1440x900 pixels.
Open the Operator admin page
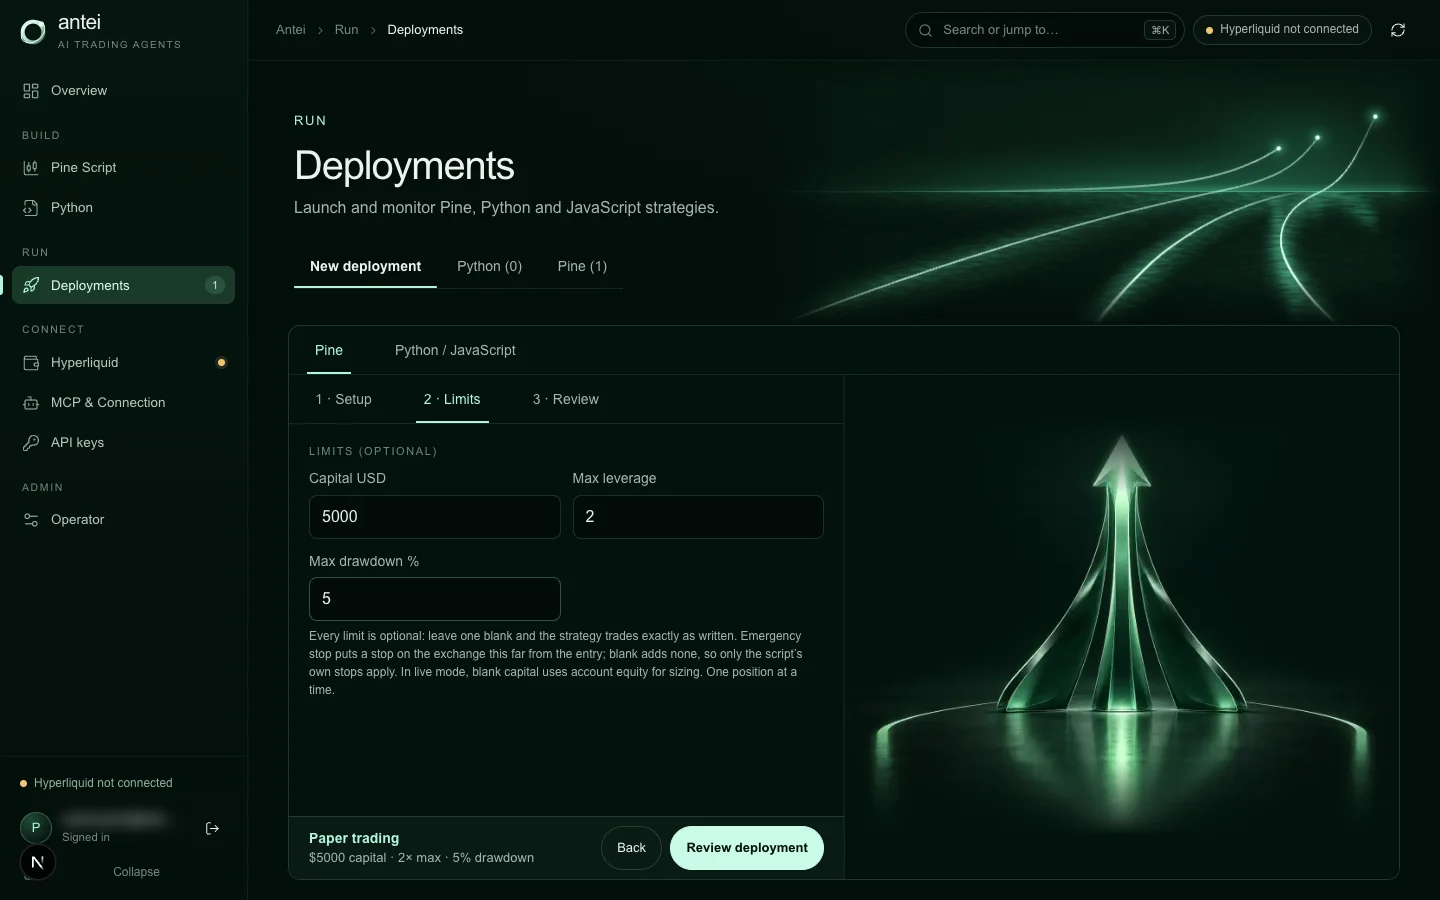pos(123,520)
